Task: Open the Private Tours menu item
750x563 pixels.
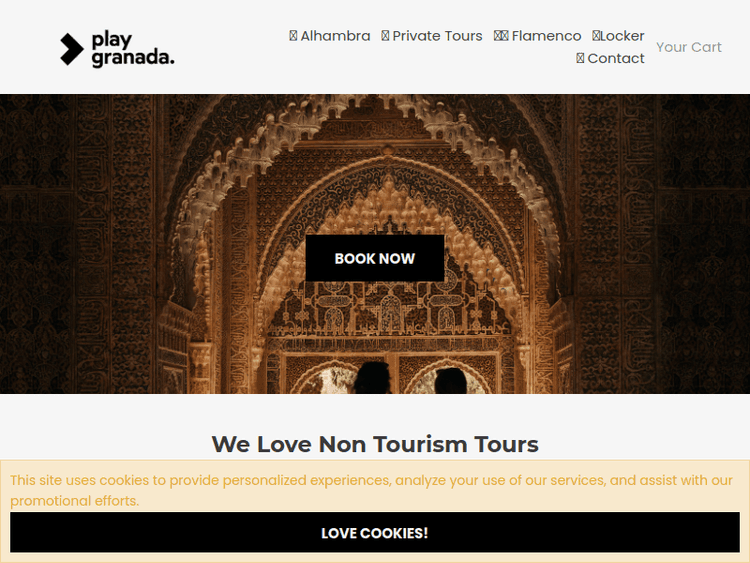Action: coord(432,36)
